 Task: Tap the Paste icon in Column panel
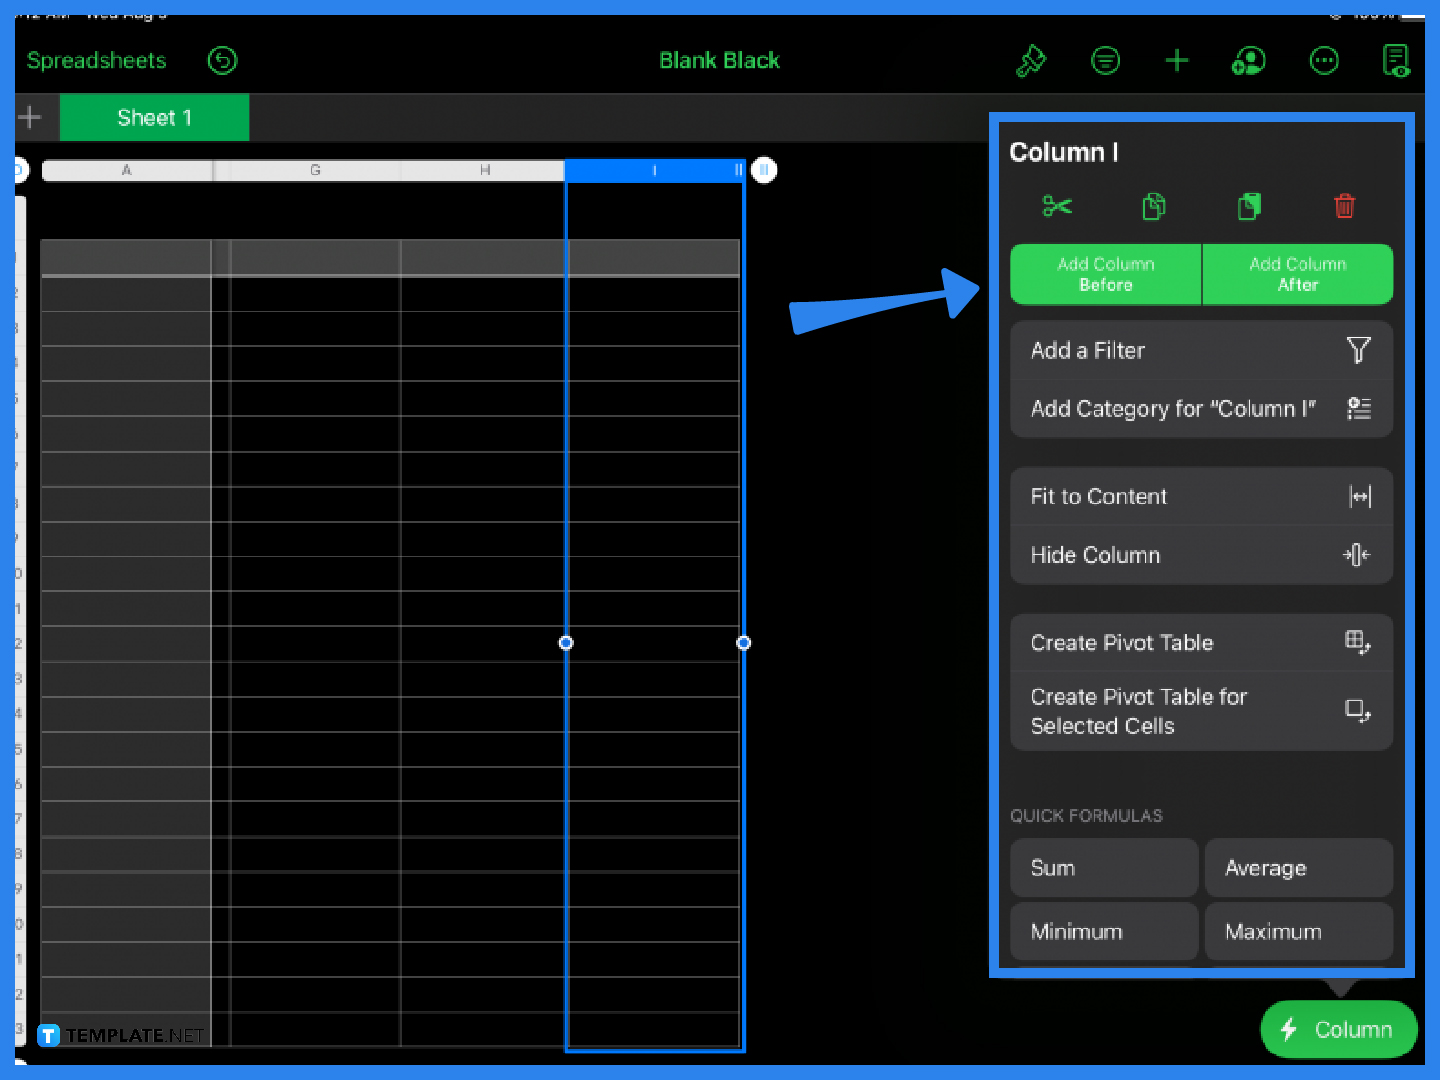click(x=1249, y=206)
